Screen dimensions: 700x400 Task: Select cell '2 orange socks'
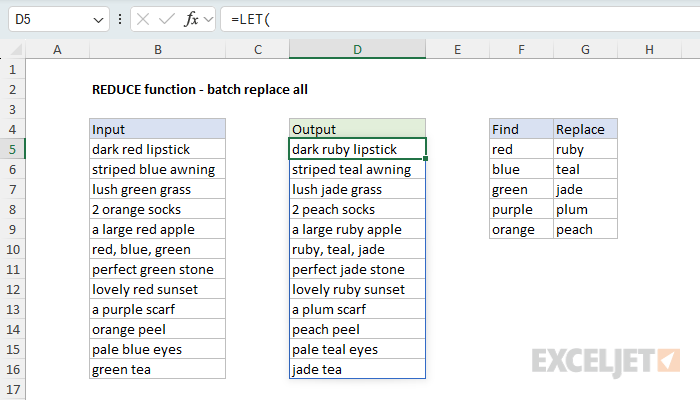click(158, 209)
